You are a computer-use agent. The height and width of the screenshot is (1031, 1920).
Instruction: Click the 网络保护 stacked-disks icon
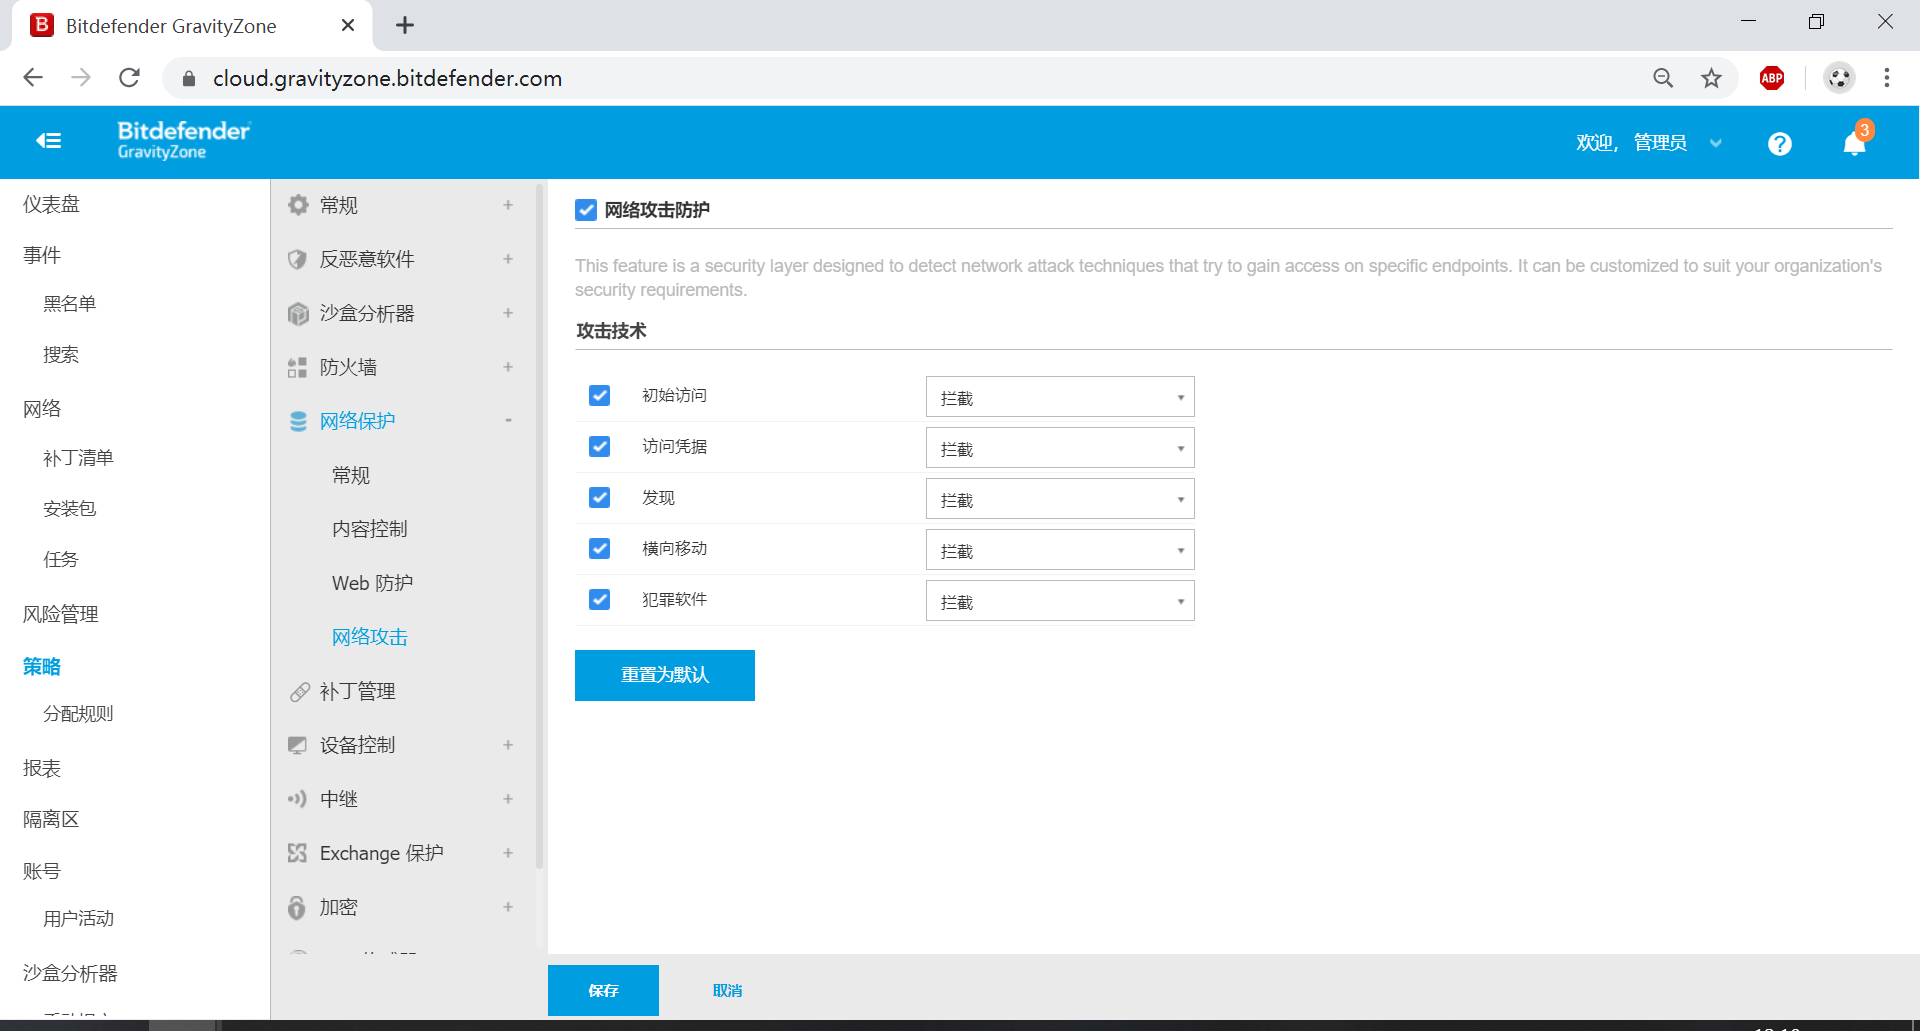click(x=298, y=421)
